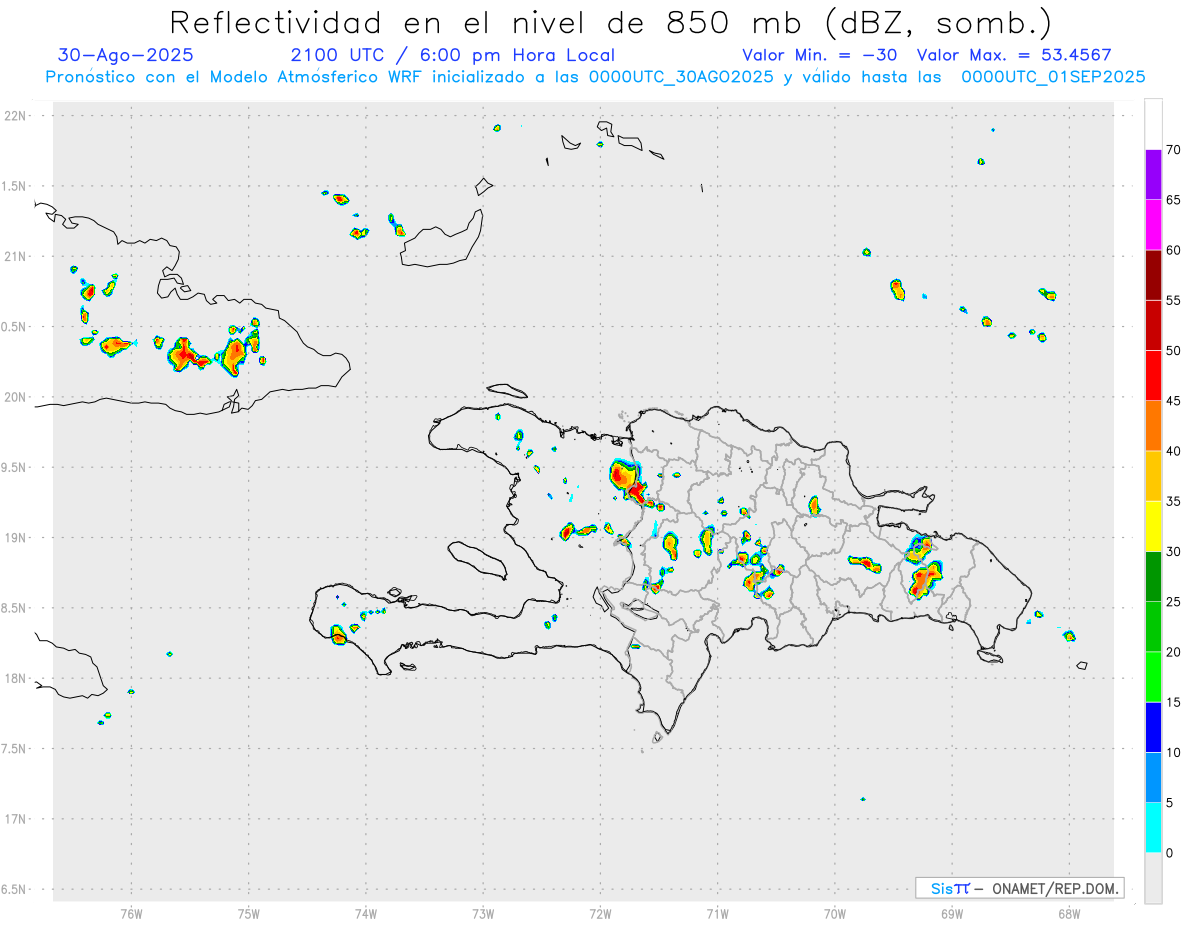Image resolution: width=1200 pixels, height=927 pixels.
Task: Click the colorbar tick label '30'
Action: [x=1174, y=552]
